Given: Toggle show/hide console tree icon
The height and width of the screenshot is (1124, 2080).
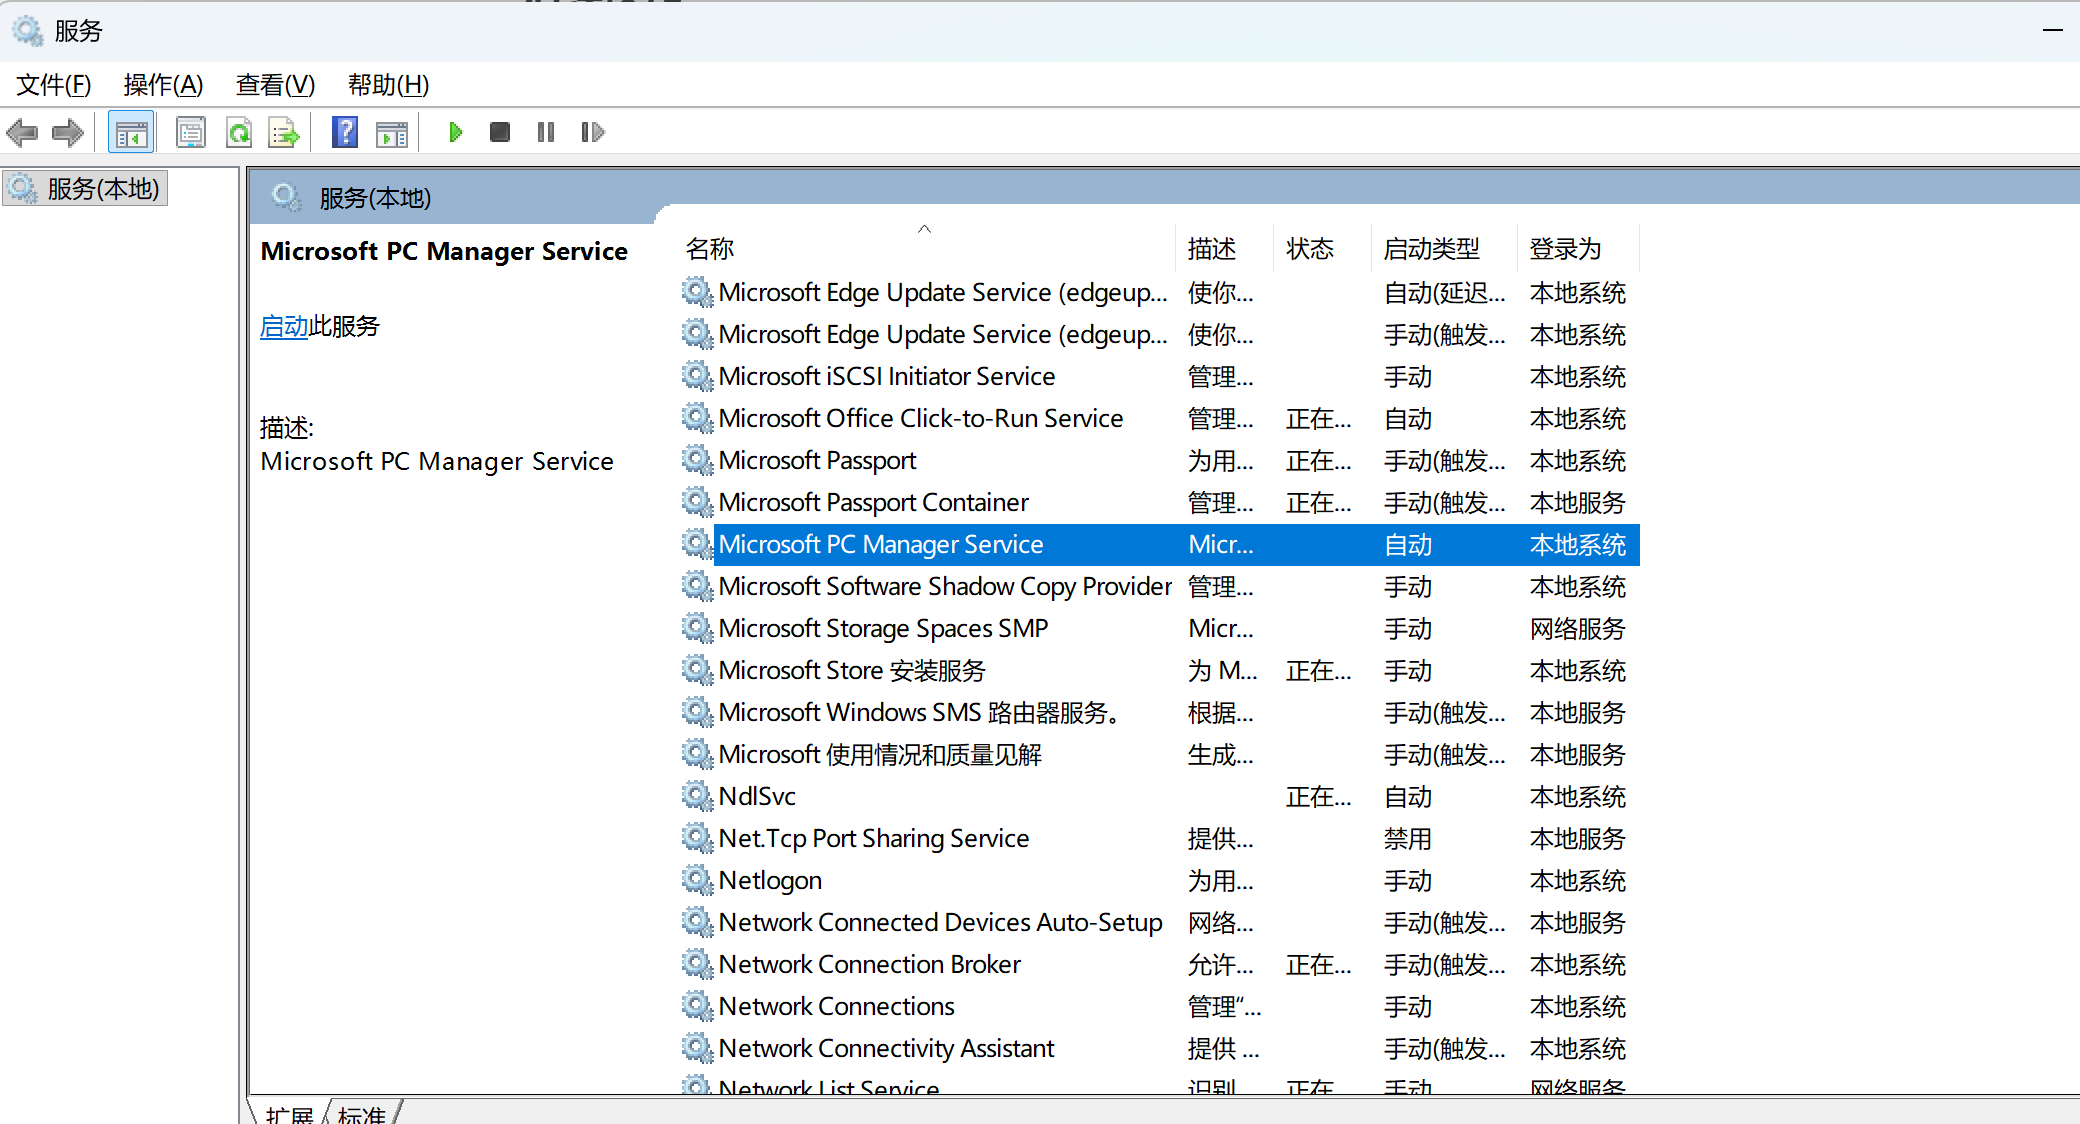Looking at the screenshot, I should click(x=131, y=132).
